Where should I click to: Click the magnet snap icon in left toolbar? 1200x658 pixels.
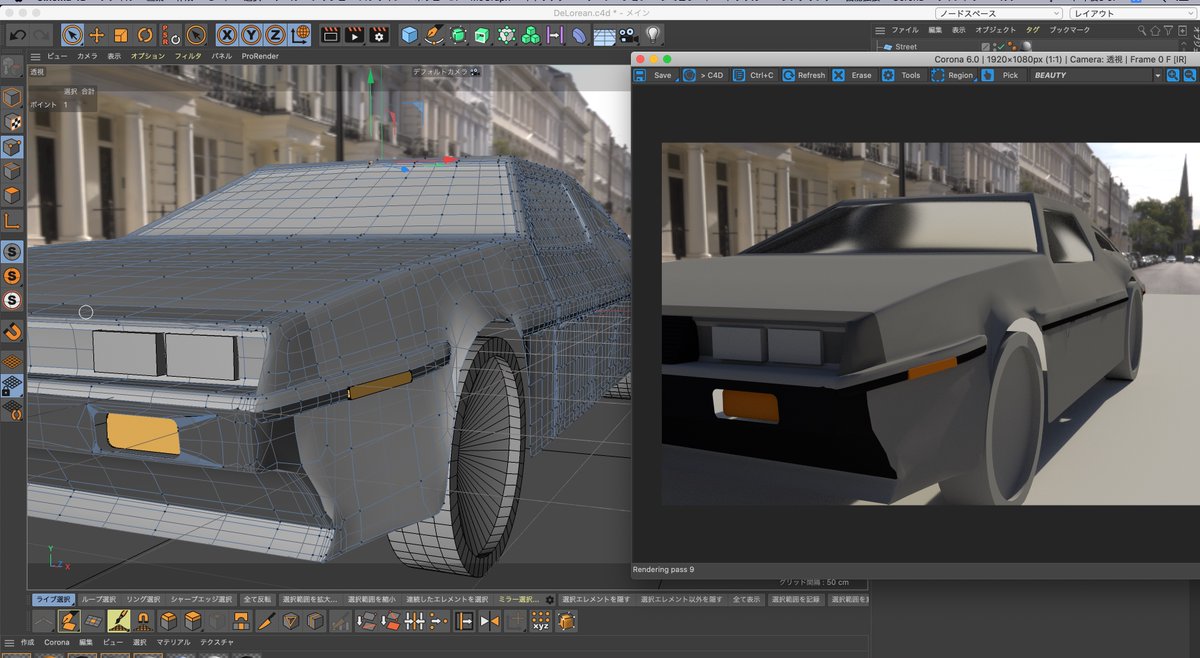click(13, 331)
